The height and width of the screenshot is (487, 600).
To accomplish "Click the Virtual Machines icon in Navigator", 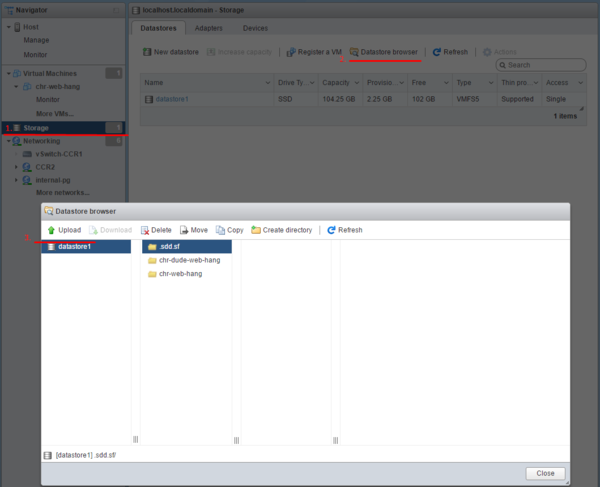I will [17, 73].
